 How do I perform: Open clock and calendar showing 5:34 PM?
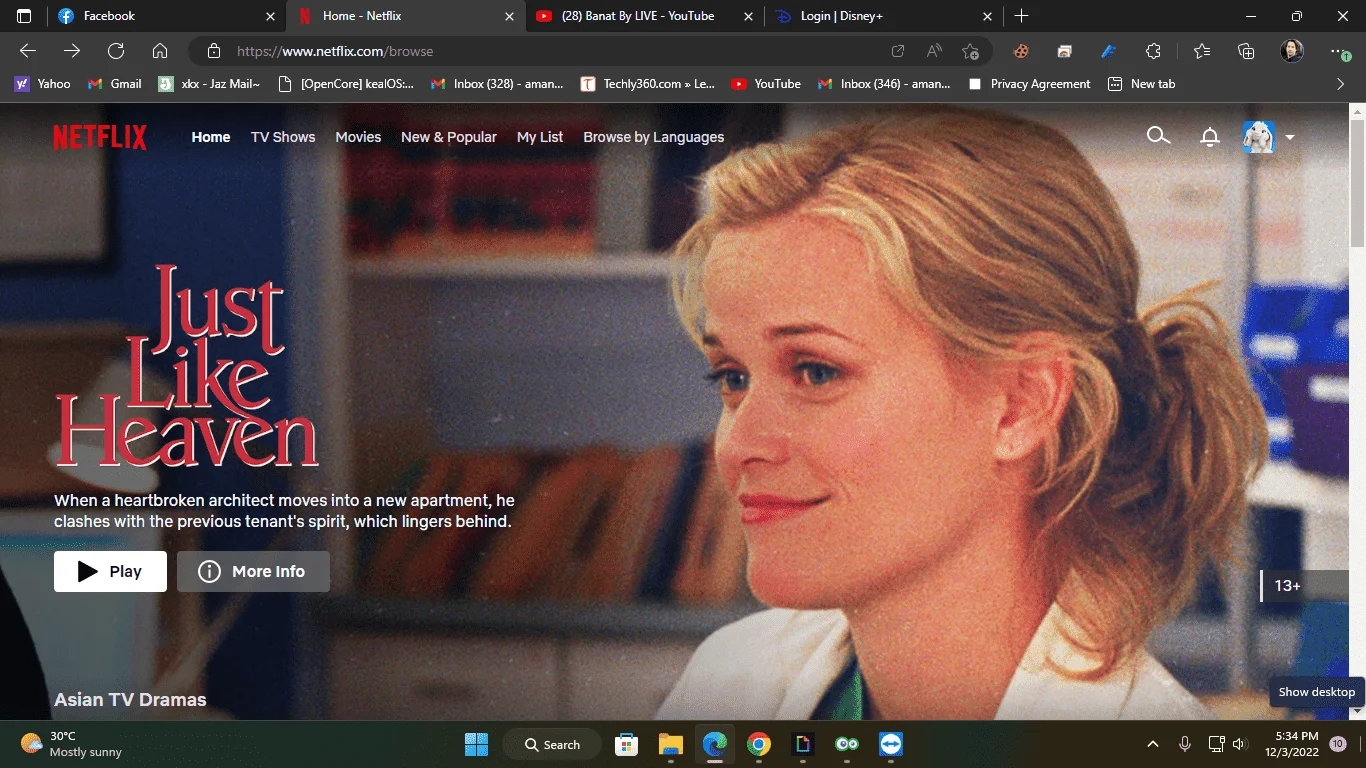click(1294, 744)
